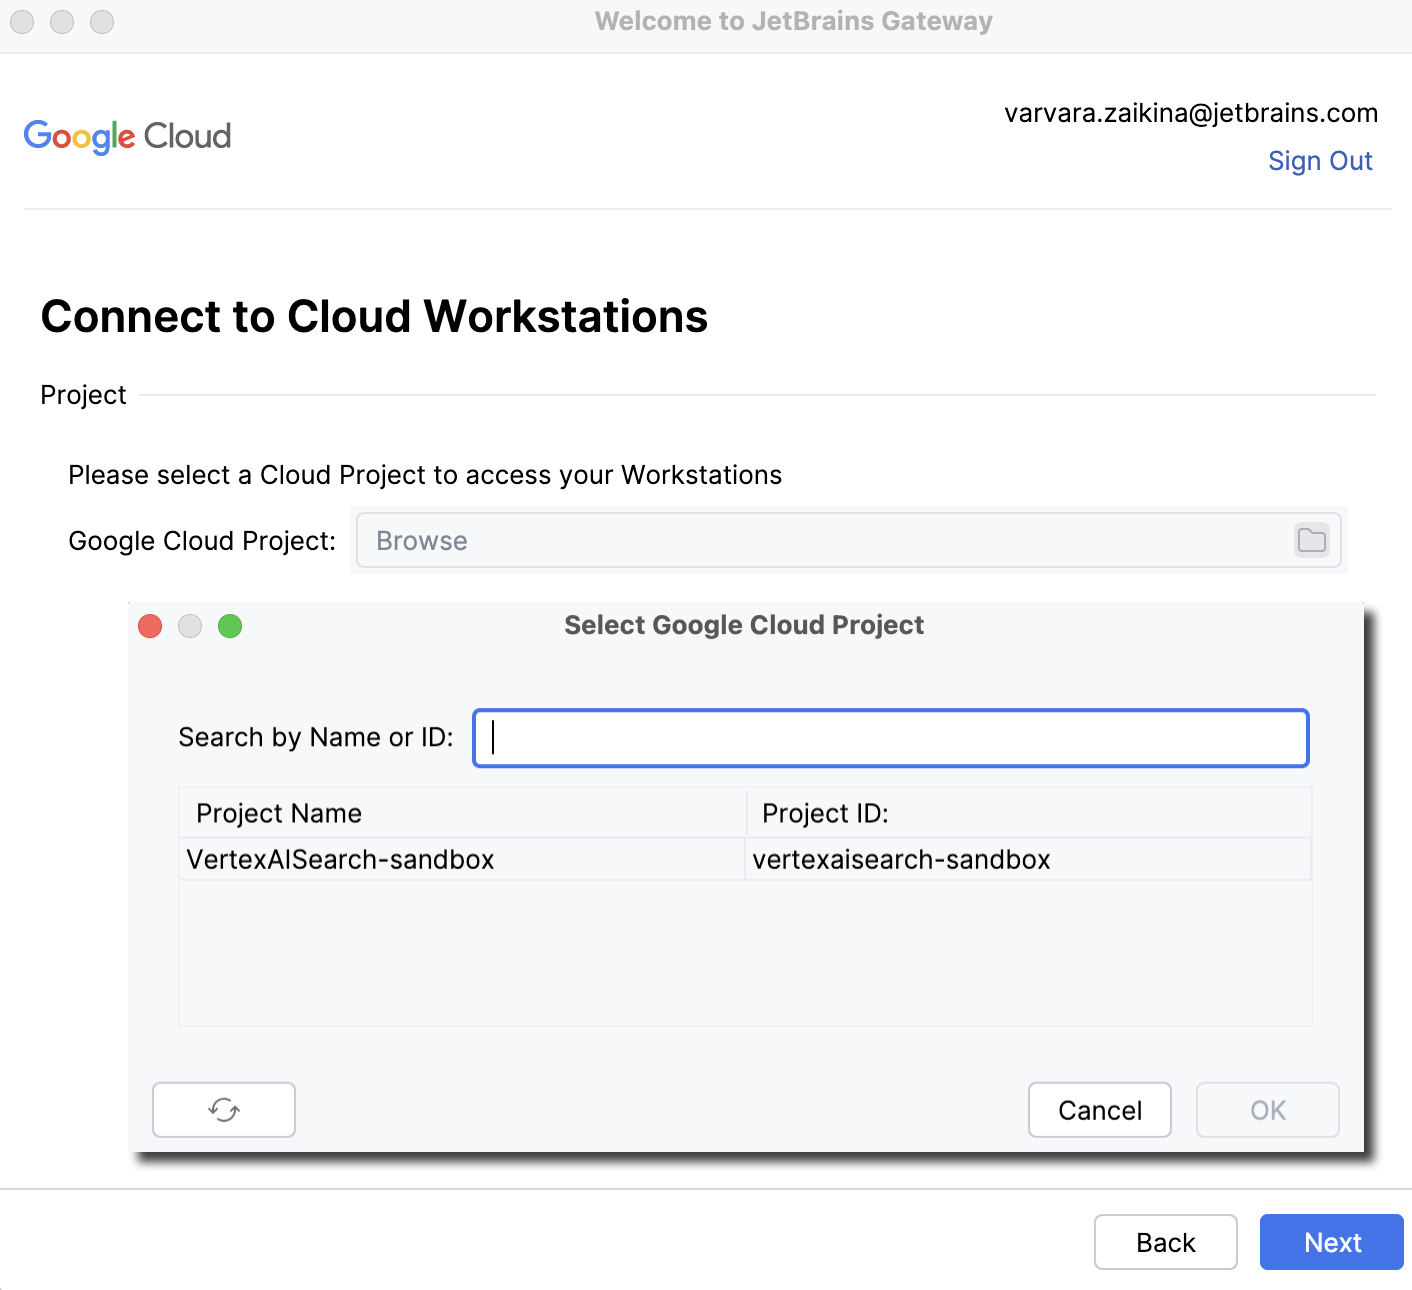Click the green maximize dot on project dialog
The height and width of the screenshot is (1290, 1412).
click(230, 626)
